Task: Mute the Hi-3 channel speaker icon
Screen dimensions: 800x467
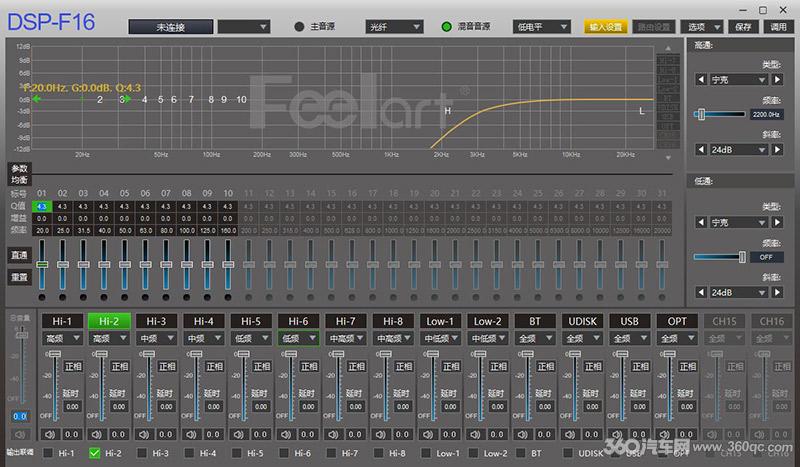Action: point(144,434)
